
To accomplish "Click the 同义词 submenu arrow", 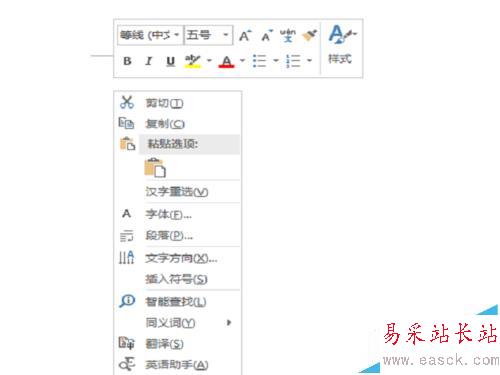I will pyautogui.click(x=229, y=322).
